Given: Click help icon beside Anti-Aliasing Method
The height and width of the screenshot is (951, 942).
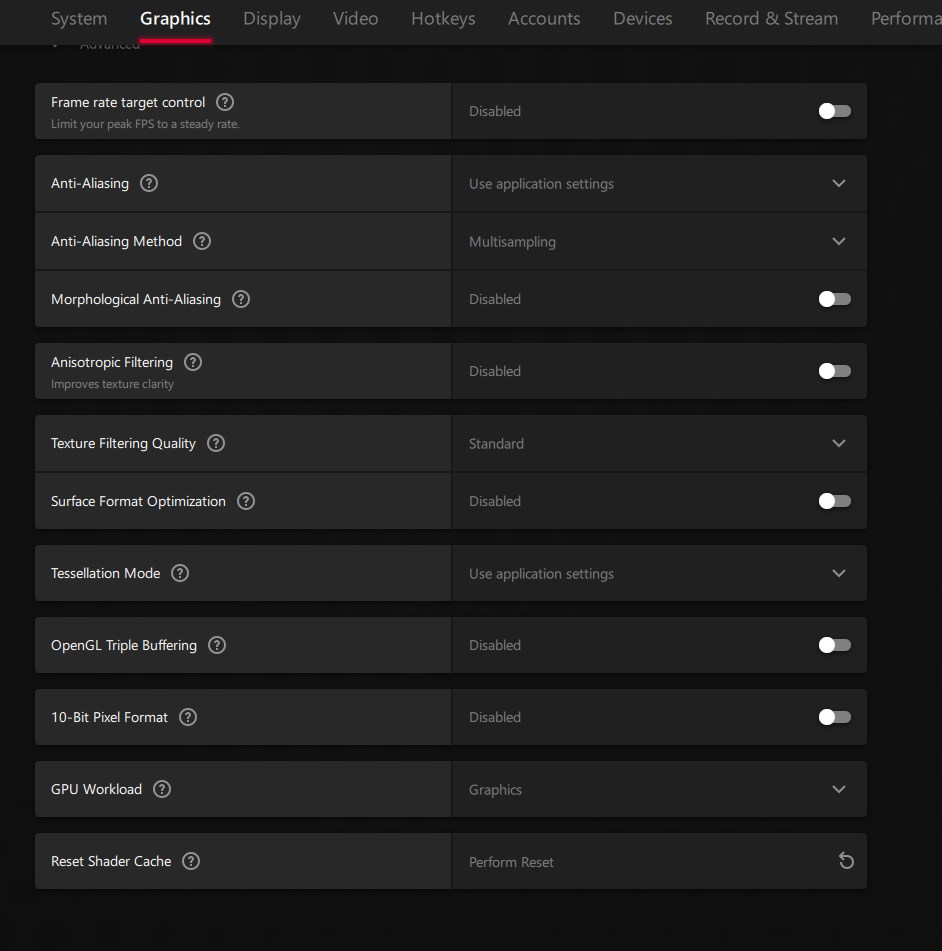Looking at the screenshot, I should point(202,241).
